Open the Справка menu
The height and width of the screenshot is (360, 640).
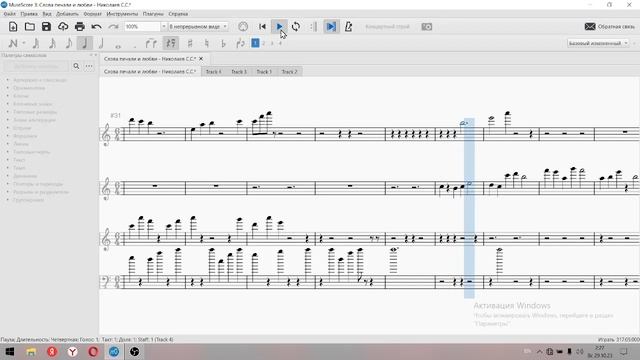pyautogui.click(x=178, y=14)
